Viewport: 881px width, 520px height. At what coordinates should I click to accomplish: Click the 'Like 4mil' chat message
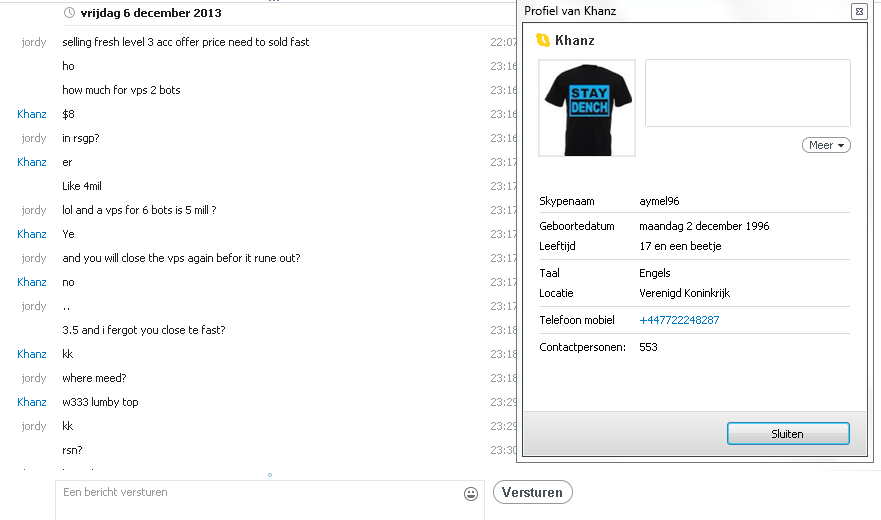pyautogui.click(x=82, y=186)
